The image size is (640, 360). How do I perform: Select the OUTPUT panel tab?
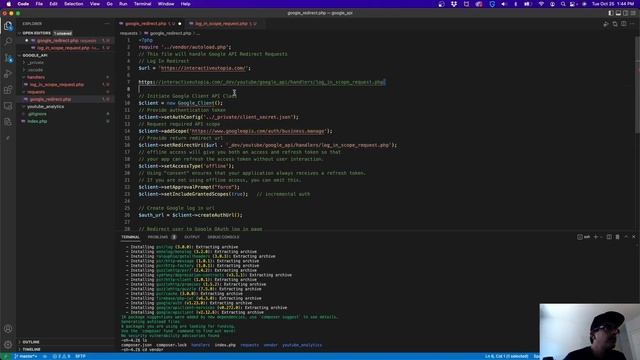coord(191,237)
